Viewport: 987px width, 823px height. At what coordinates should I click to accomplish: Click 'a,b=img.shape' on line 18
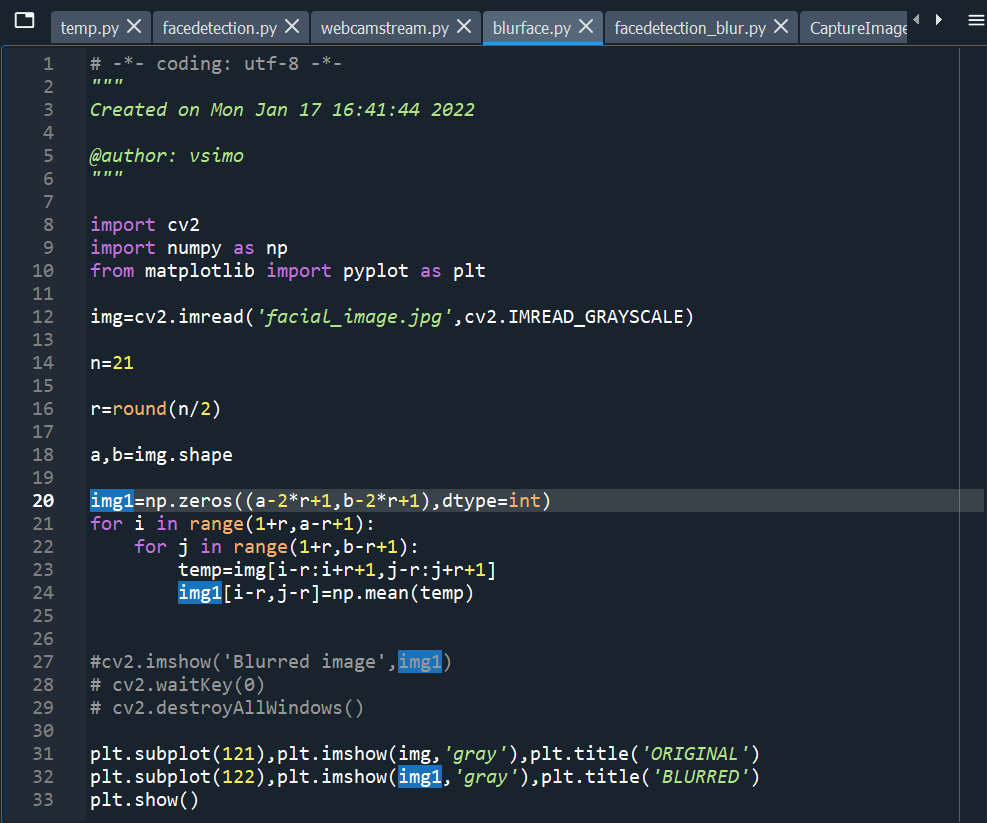tap(161, 455)
